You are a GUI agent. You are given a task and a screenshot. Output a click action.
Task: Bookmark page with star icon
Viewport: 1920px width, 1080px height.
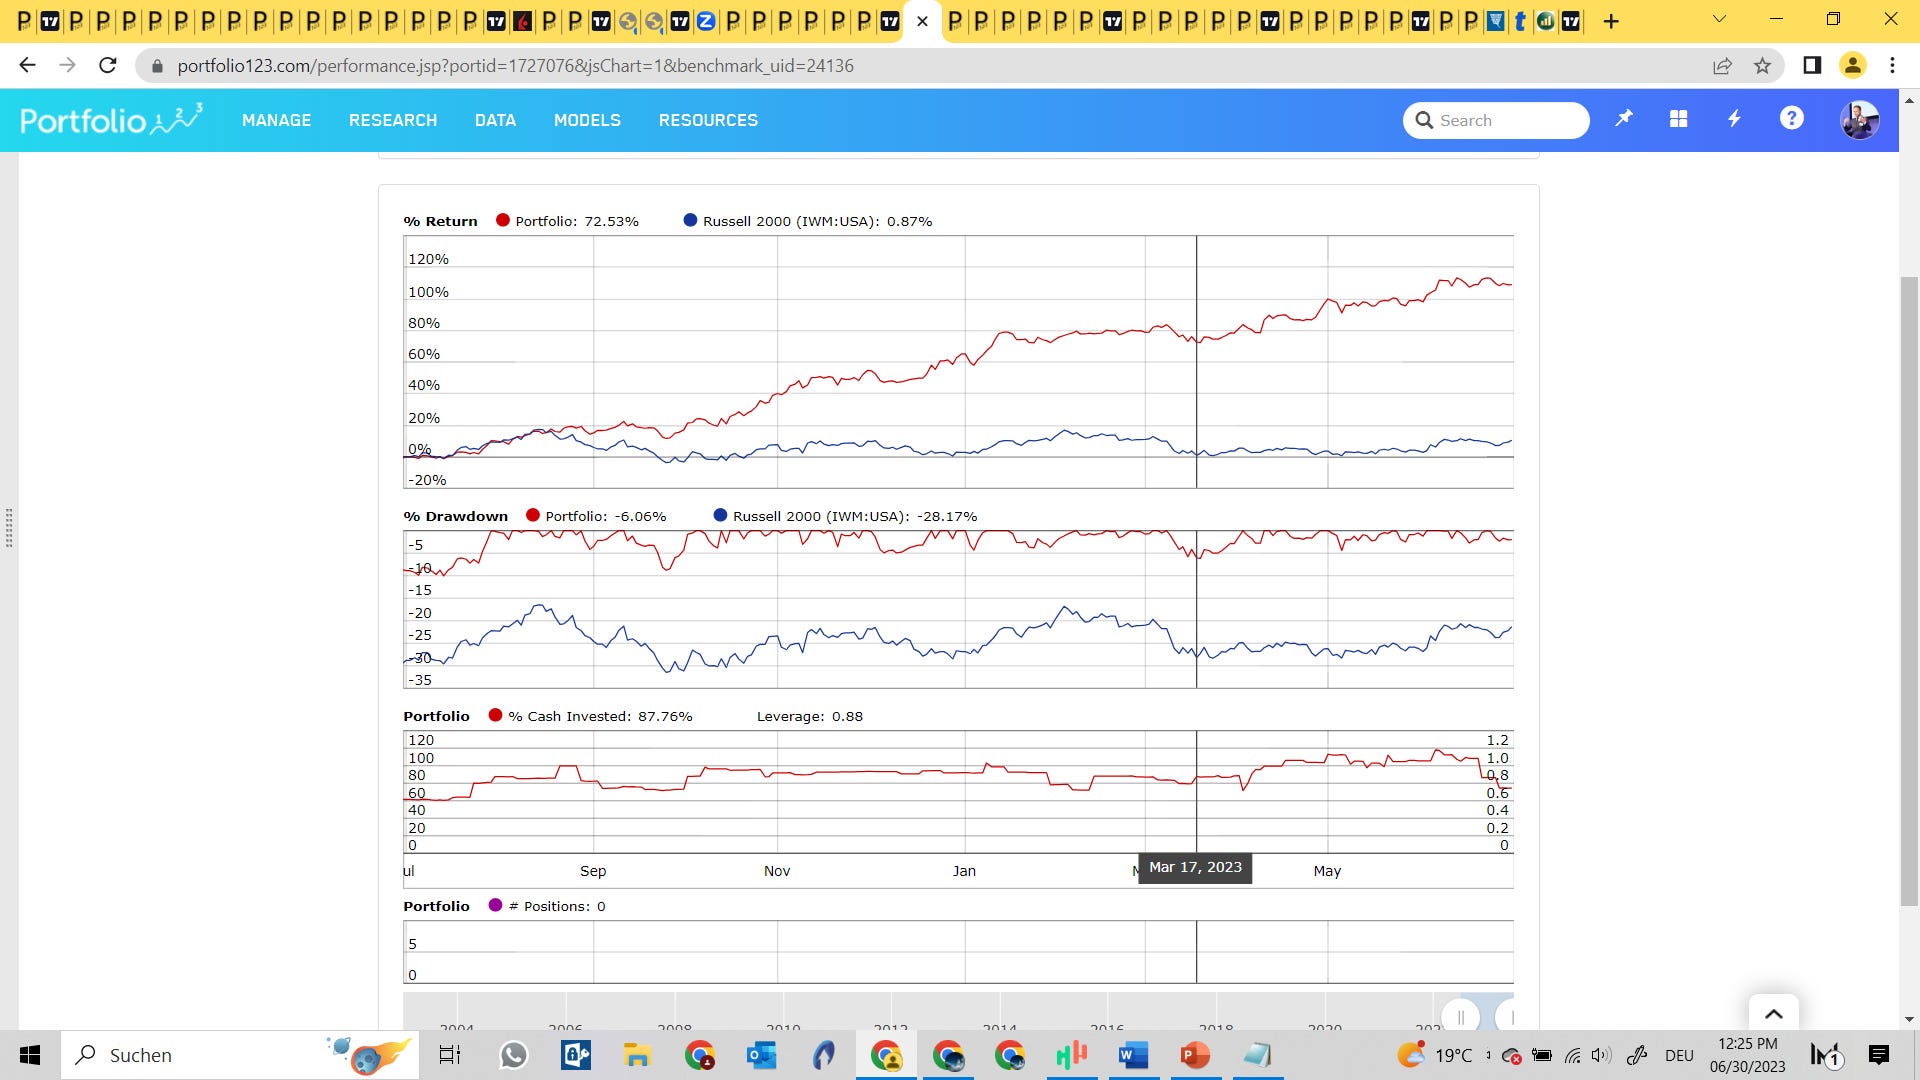(1762, 66)
